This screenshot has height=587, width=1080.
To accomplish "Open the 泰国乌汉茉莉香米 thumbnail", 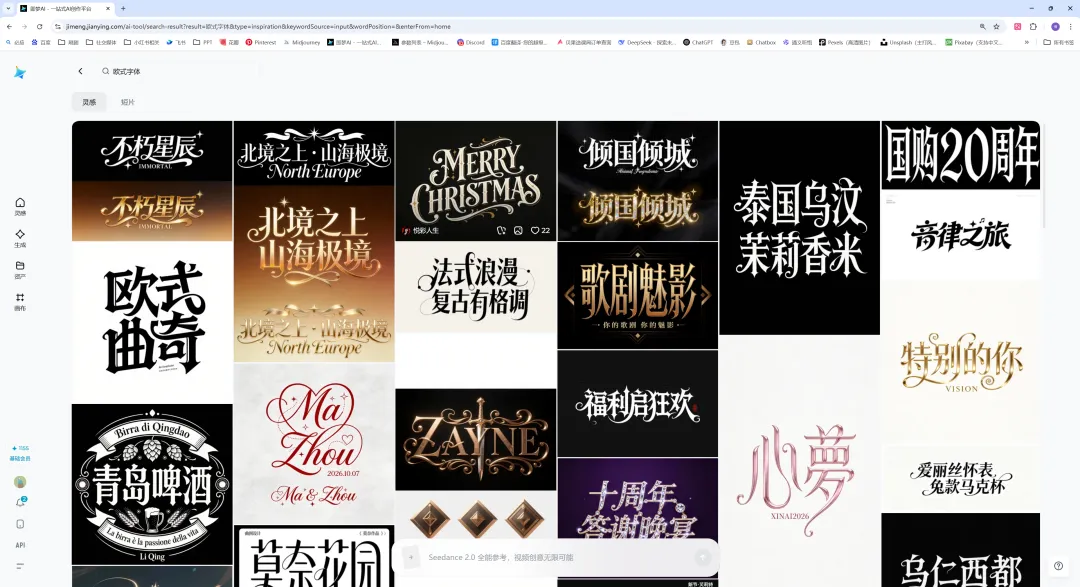I will (x=800, y=228).
